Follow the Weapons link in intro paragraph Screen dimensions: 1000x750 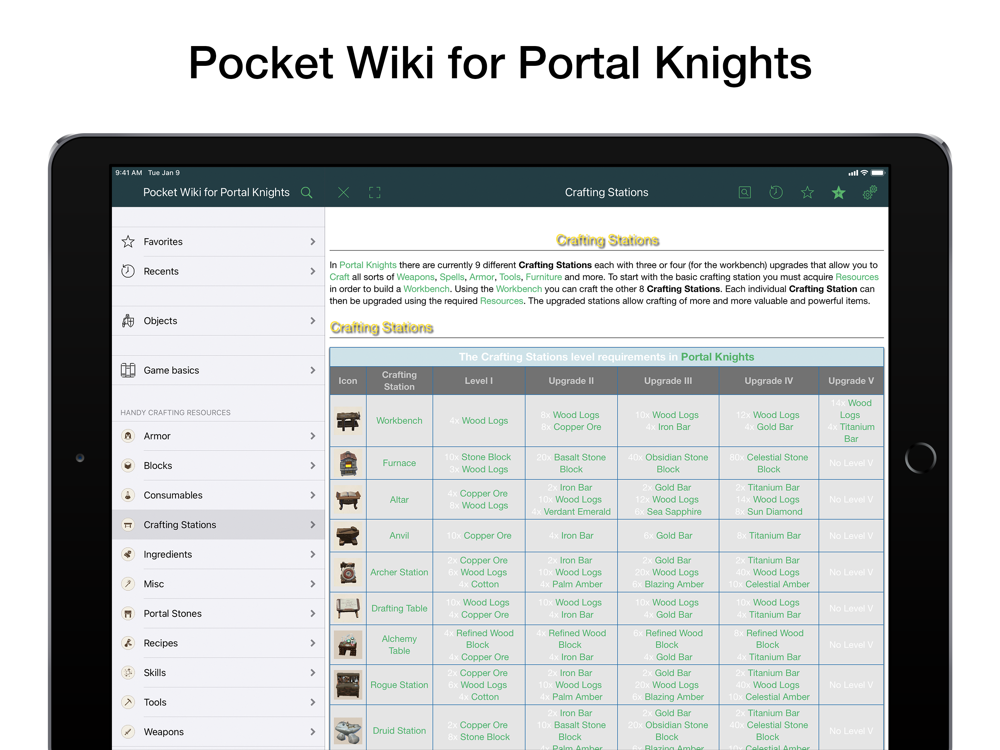pyautogui.click(x=415, y=277)
